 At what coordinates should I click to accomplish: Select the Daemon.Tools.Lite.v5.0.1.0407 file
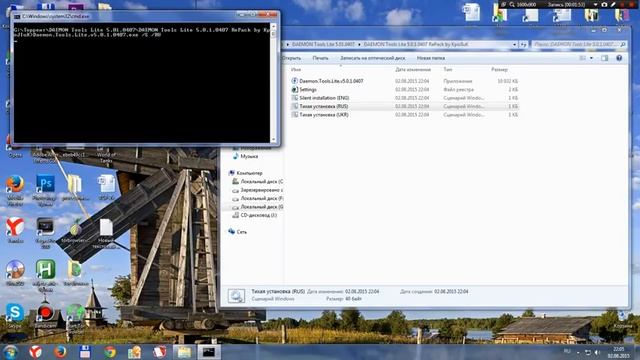(x=331, y=81)
